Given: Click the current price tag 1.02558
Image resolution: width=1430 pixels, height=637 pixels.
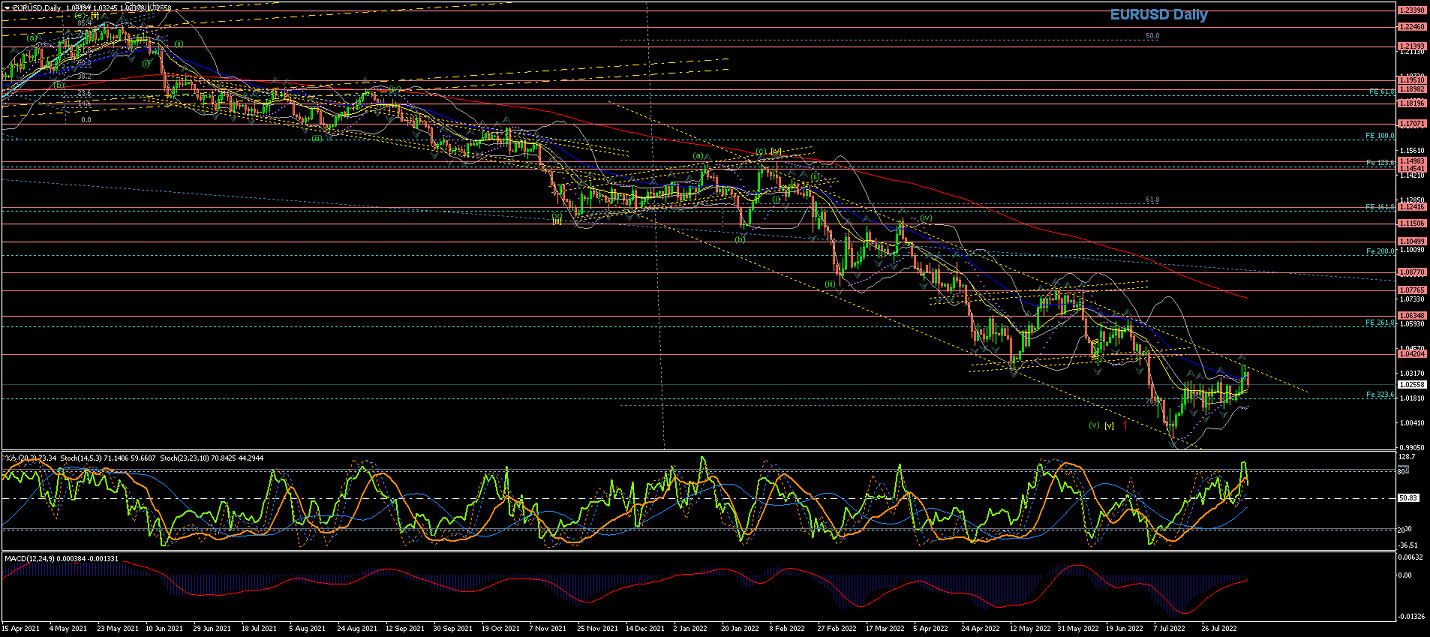Looking at the screenshot, I should (x=1411, y=385).
